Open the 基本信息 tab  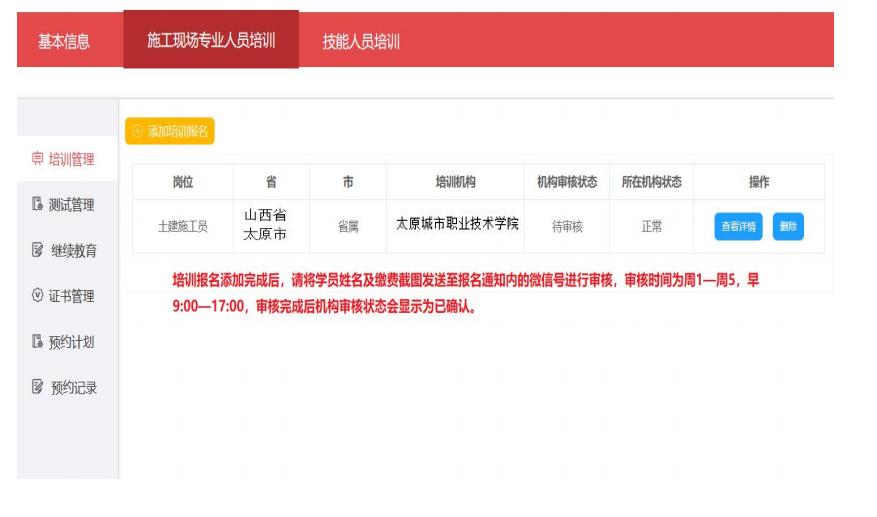point(64,41)
